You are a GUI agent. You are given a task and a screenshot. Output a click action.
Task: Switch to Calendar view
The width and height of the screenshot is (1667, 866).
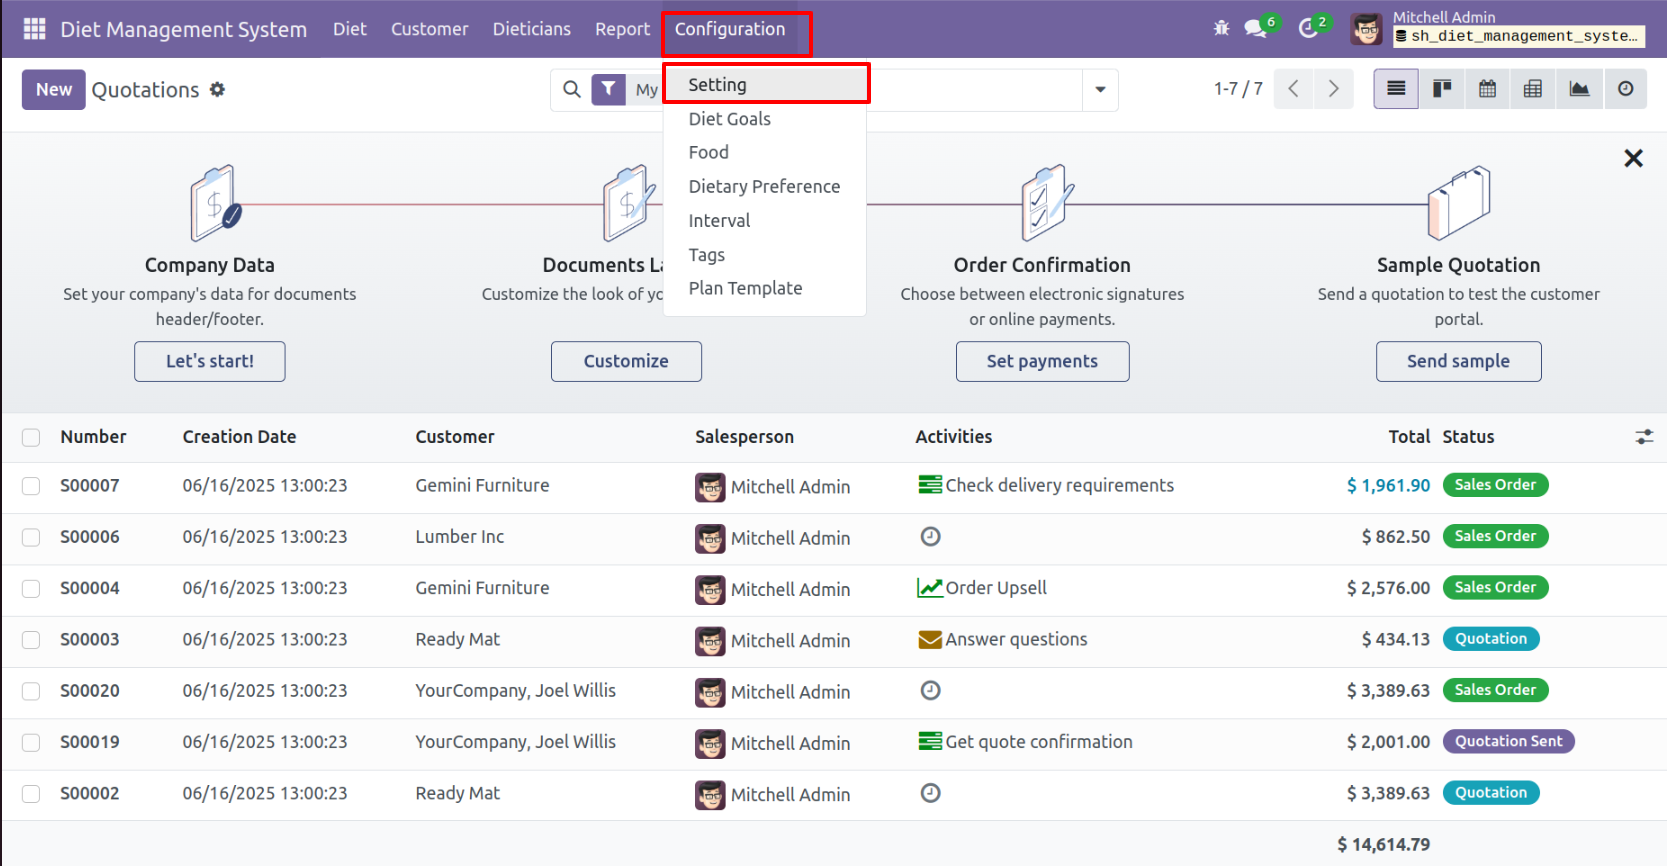(1487, 89)
